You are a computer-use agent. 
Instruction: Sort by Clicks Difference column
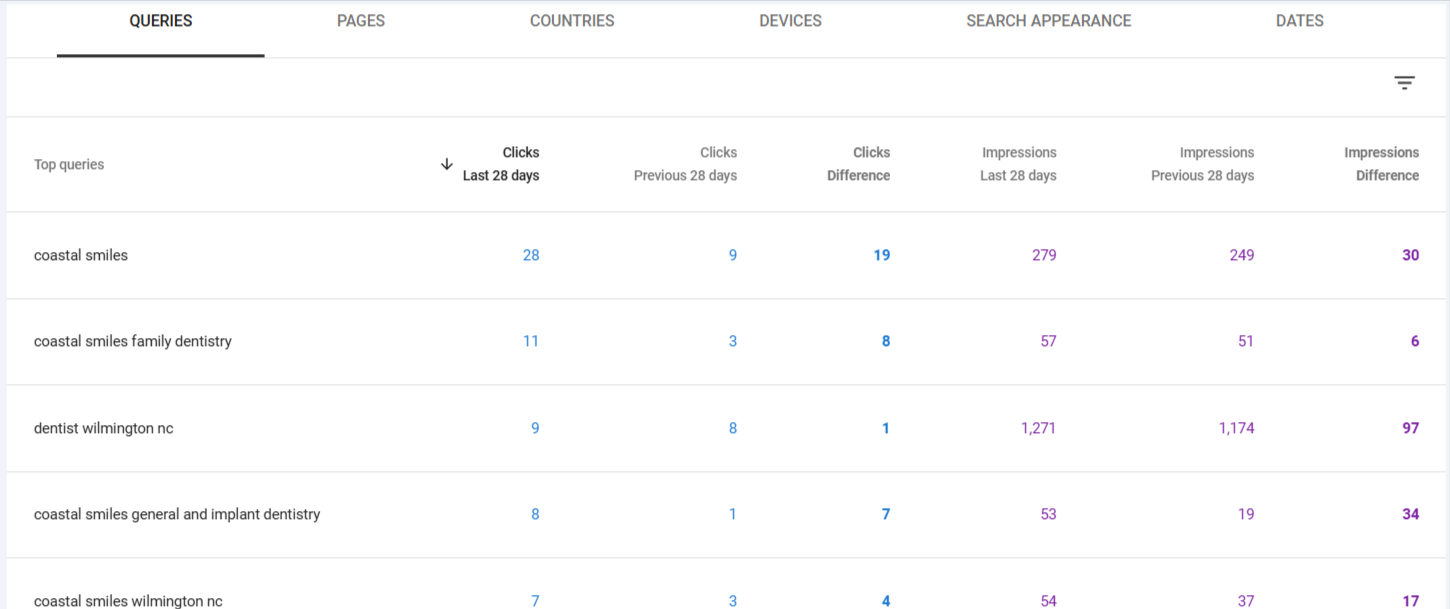(x=859, y=164)
